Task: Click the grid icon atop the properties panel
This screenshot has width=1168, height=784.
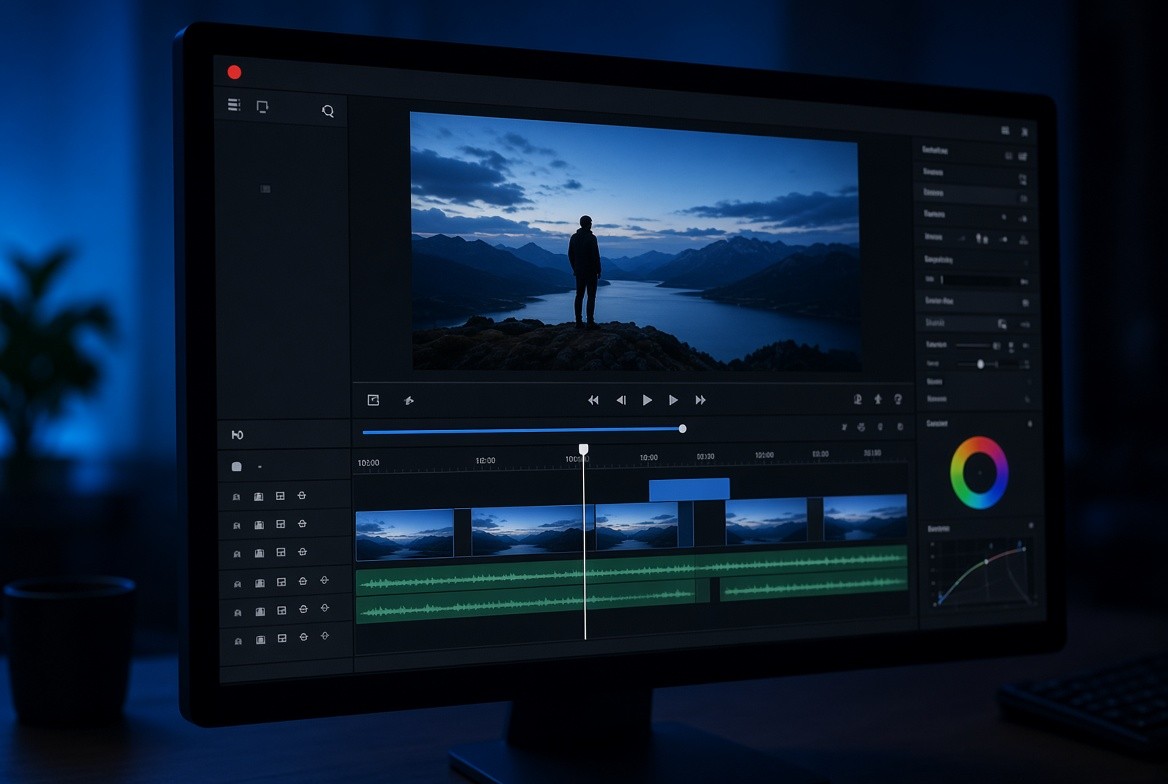Action: click(x=1005, y=130)
